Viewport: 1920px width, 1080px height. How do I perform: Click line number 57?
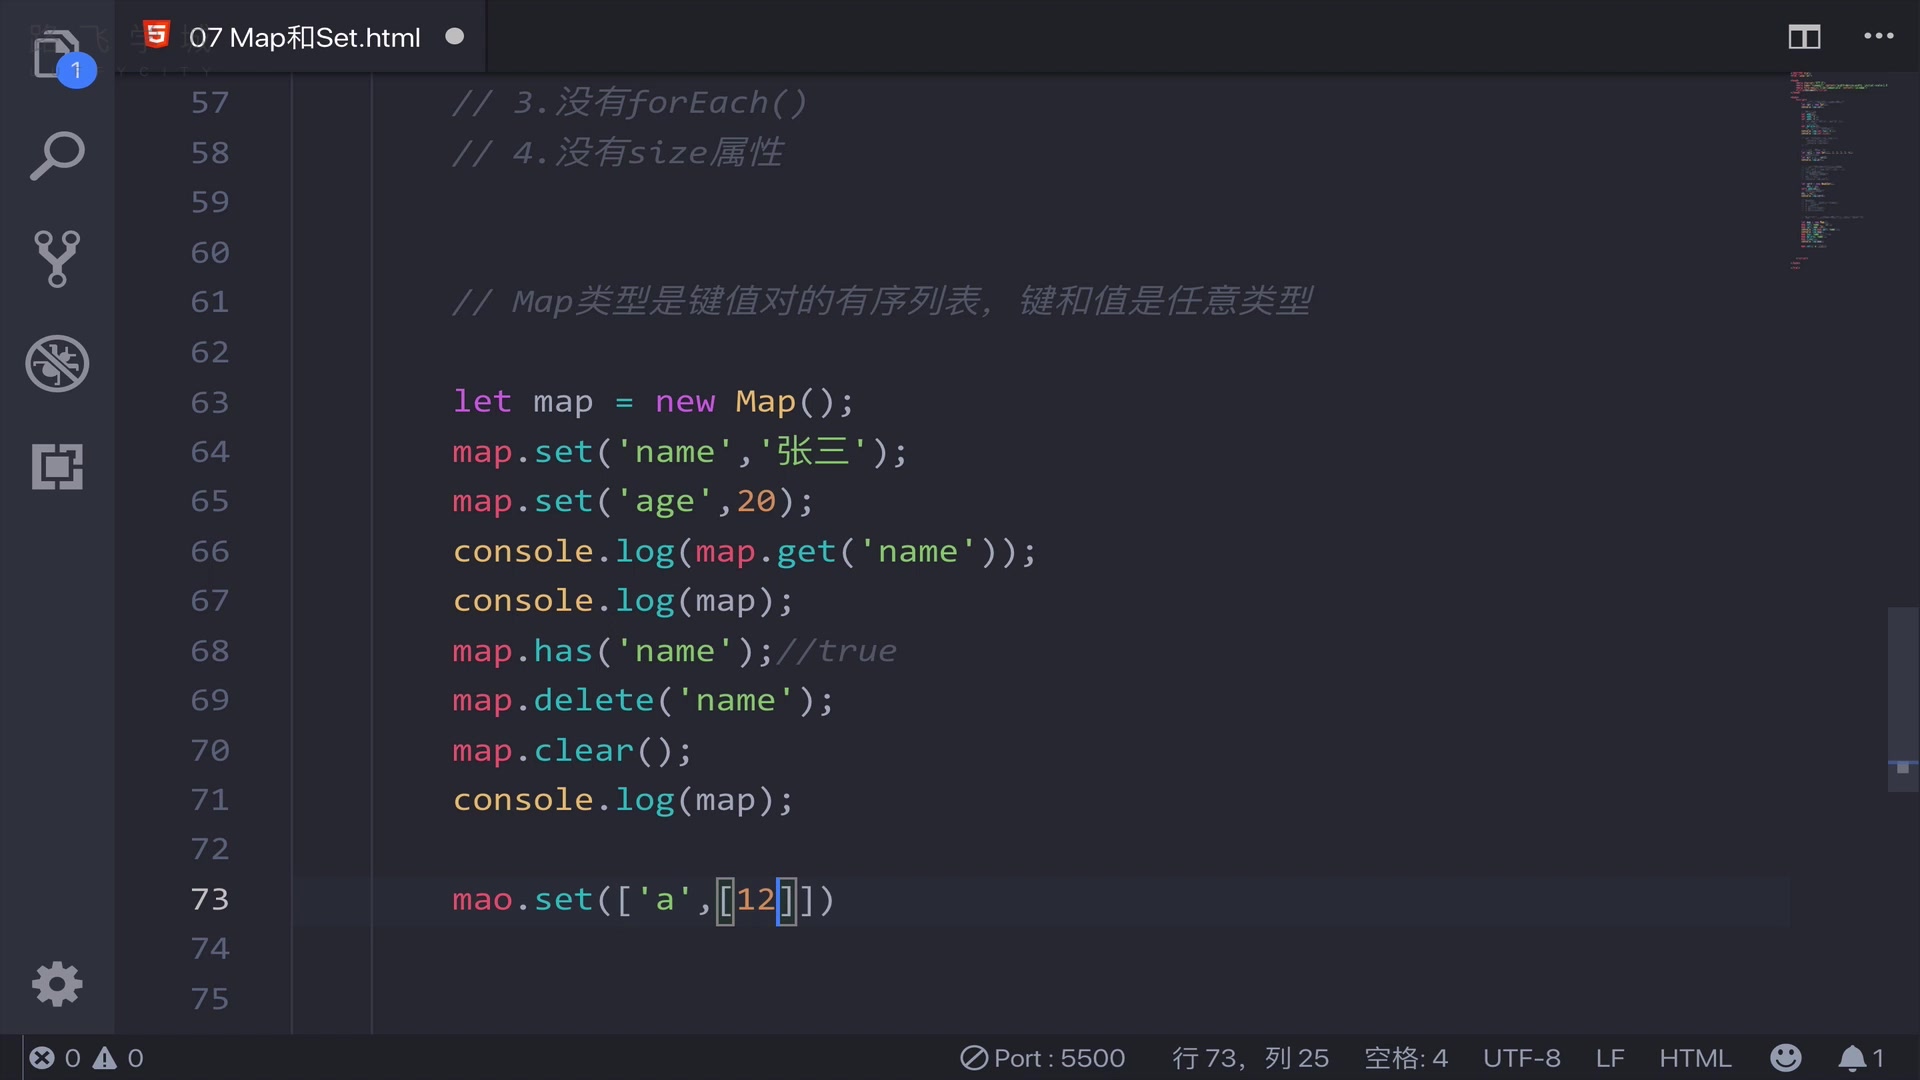[210, 102]
